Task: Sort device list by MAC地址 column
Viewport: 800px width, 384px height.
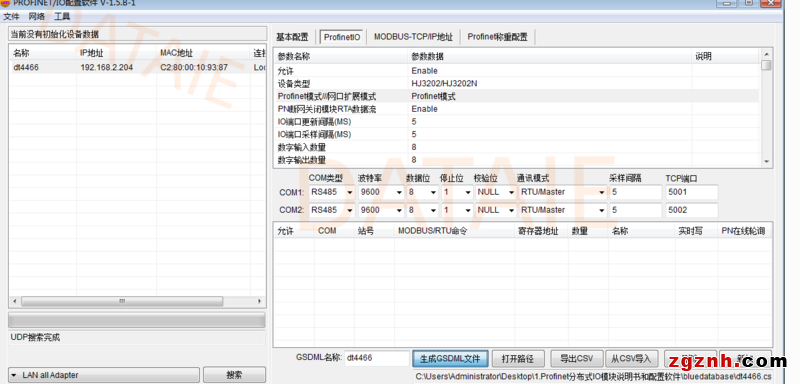Action: click(203, 53)
